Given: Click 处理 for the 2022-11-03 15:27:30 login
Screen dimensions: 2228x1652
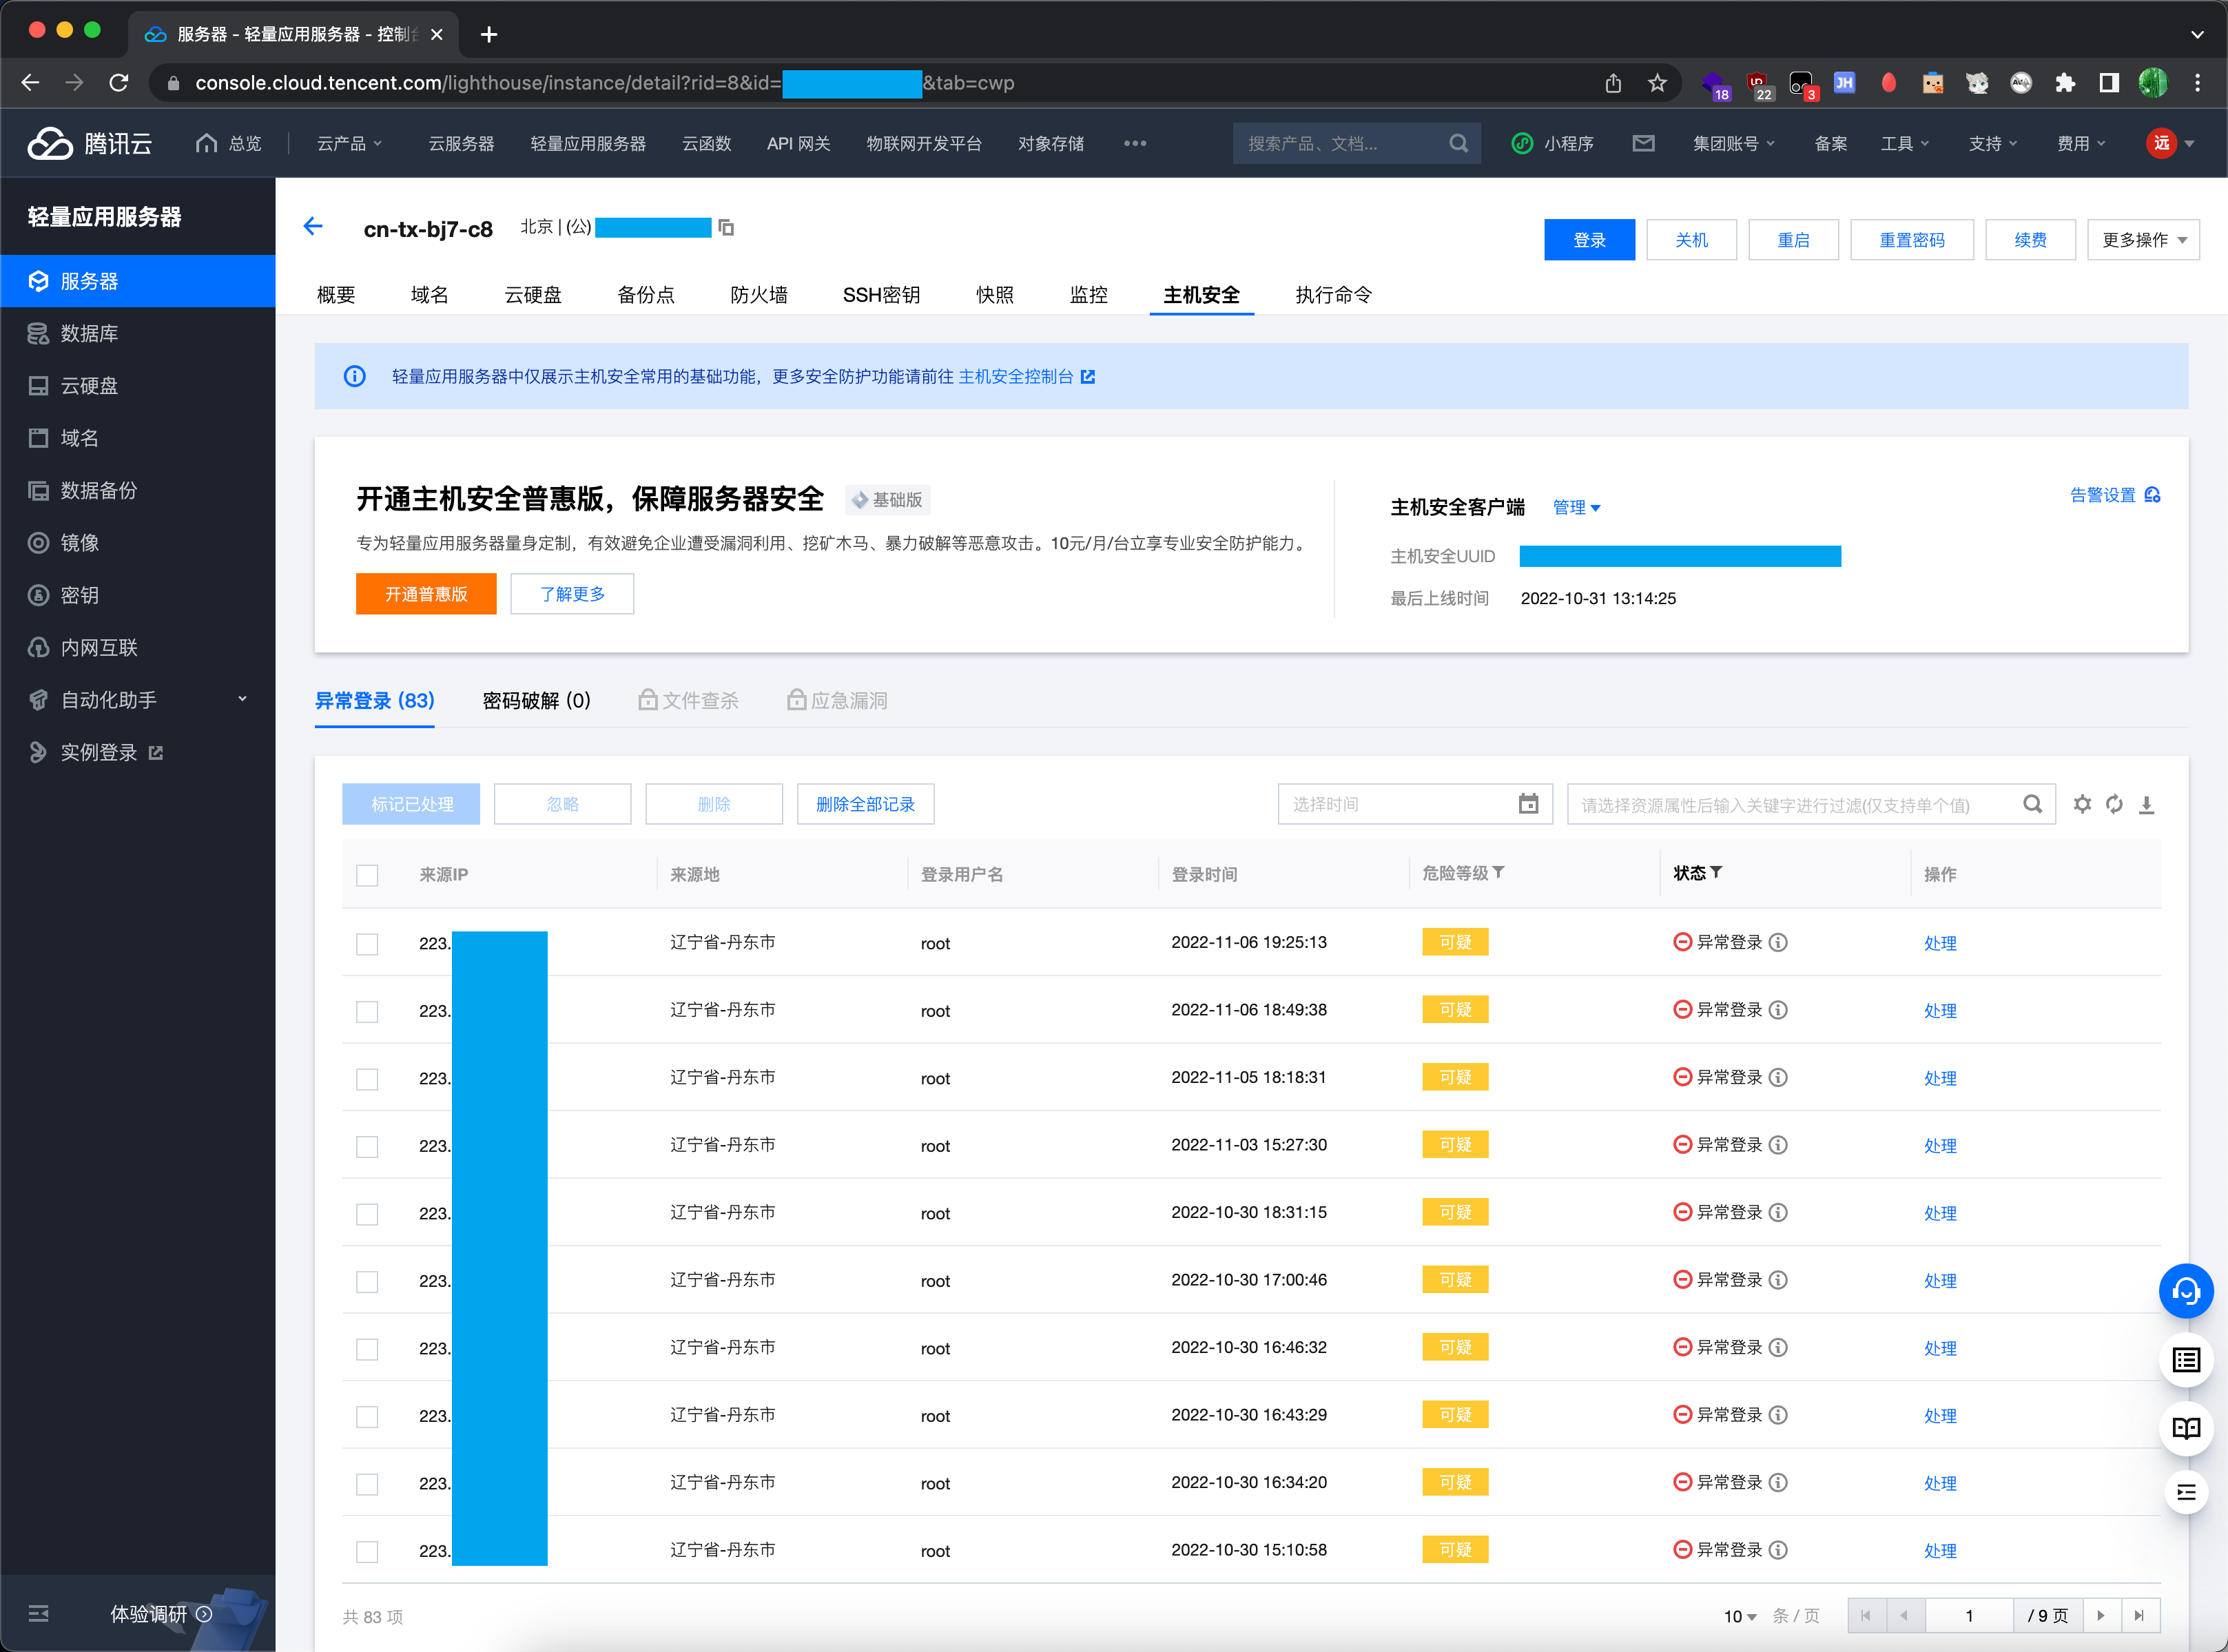Looking at the screenshot, I should [x=1940, y=1146].
